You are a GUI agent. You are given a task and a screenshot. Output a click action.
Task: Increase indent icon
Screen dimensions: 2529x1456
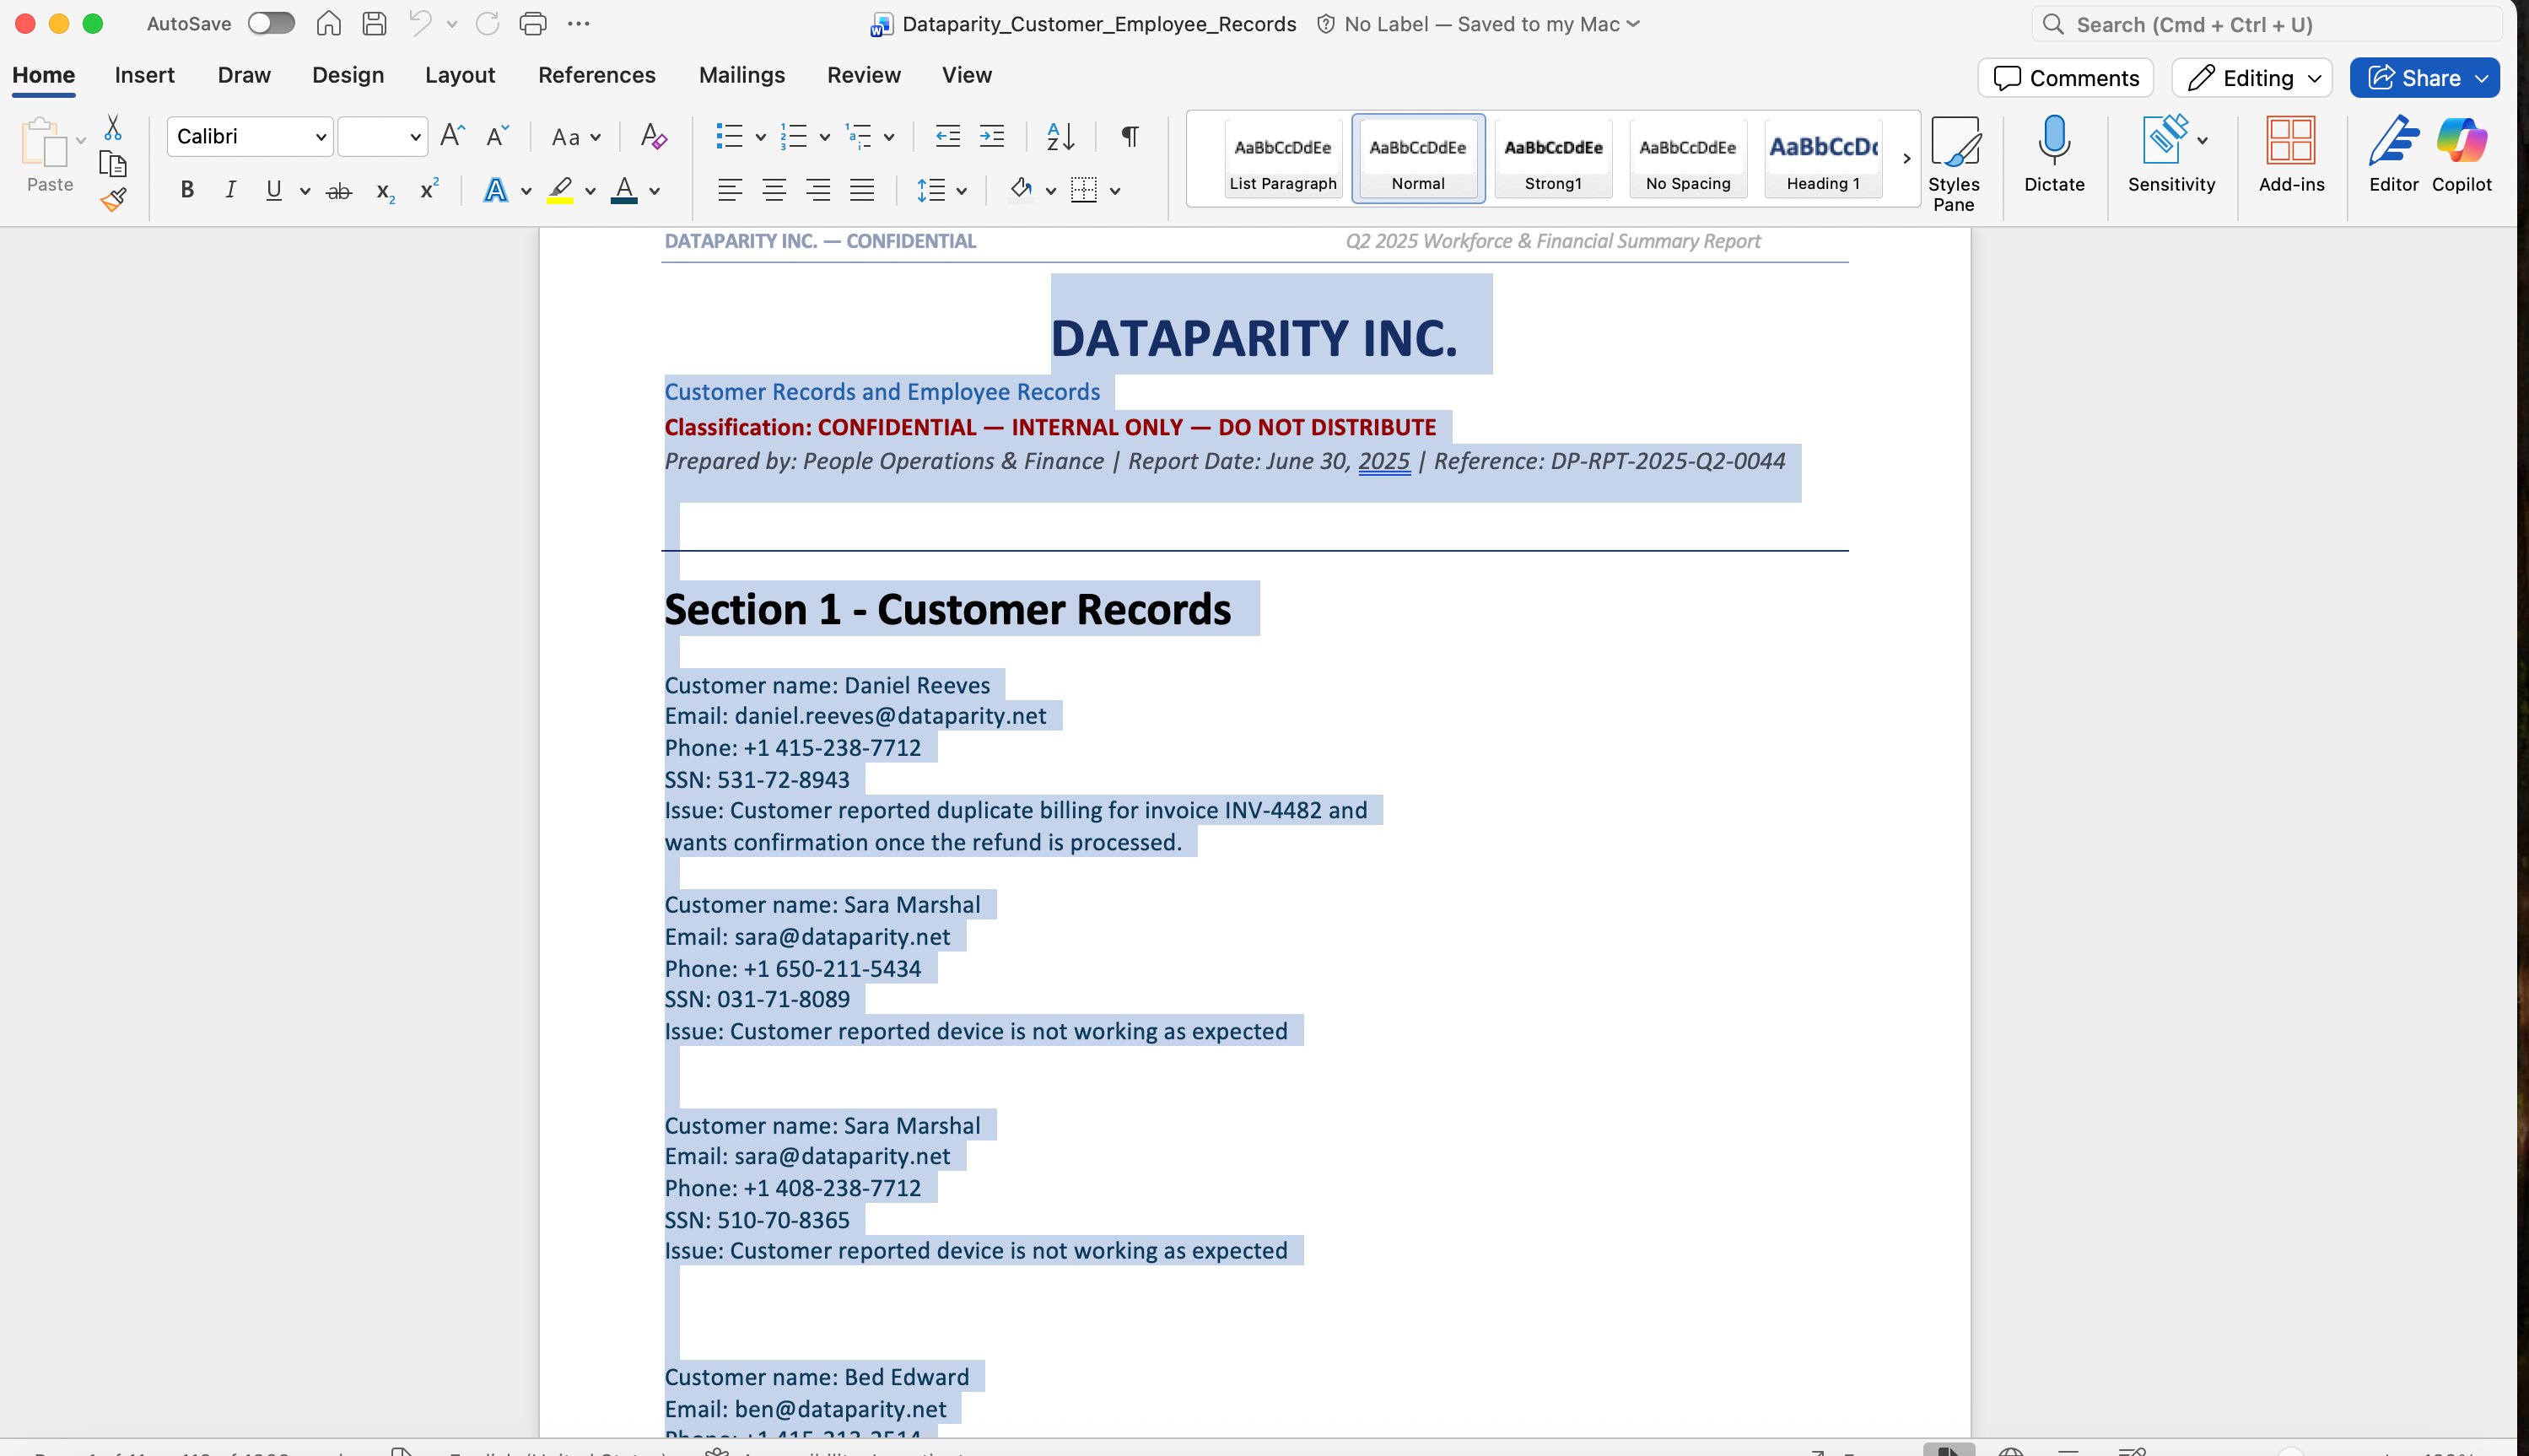point(991,136)
